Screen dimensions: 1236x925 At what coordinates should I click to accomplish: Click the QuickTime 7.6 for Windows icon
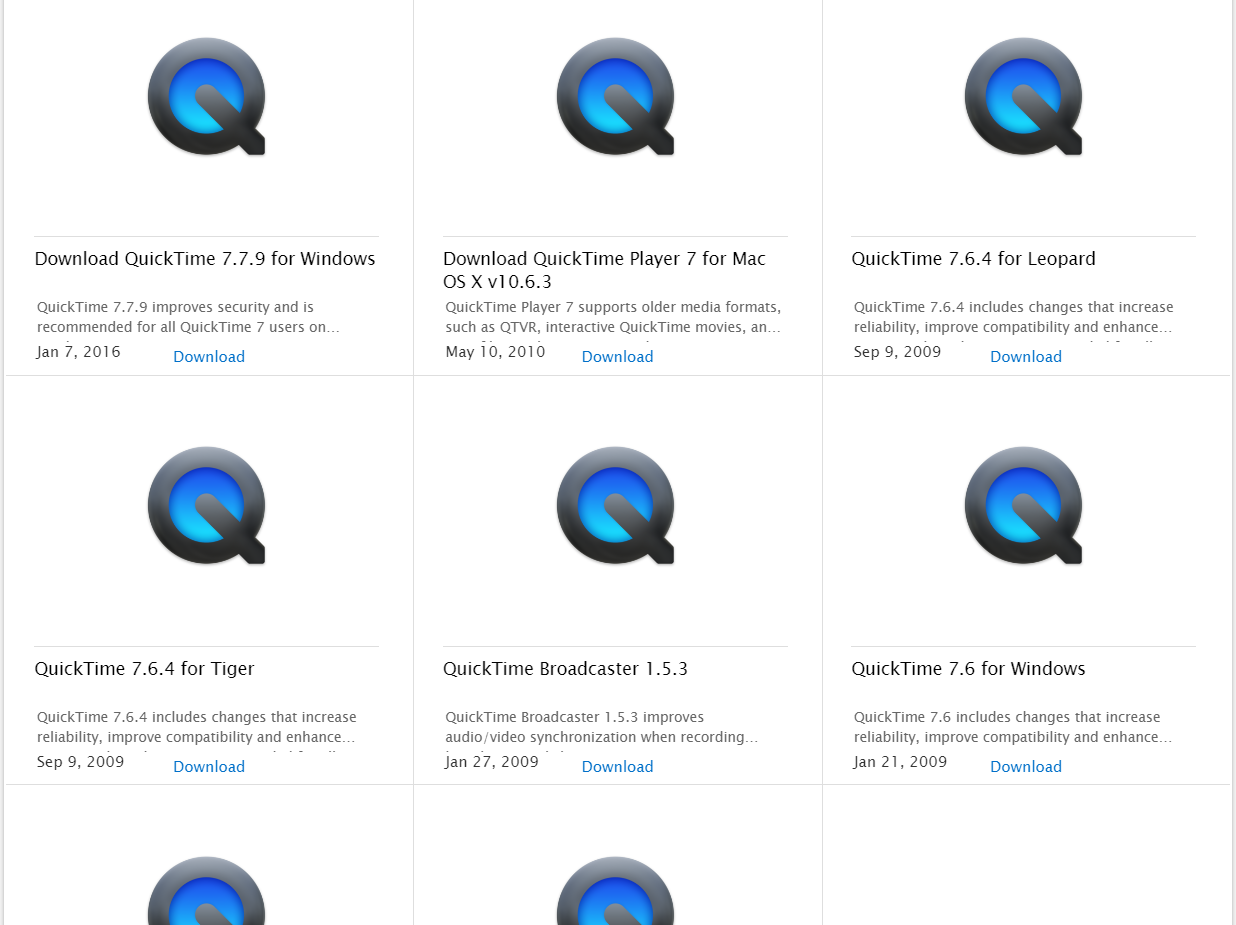[x=1024, y=506]
